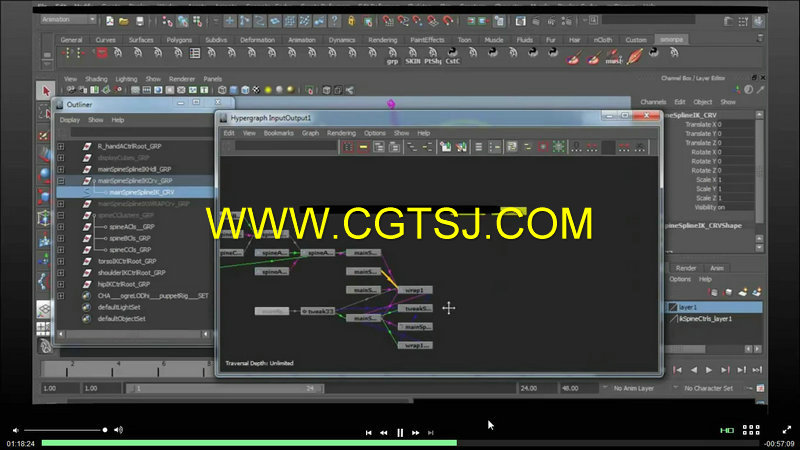Expand hipIKCtrlRoot_GRP in Outliner
This screenshot has width=800, height=450.
click(x=61, y=284)
